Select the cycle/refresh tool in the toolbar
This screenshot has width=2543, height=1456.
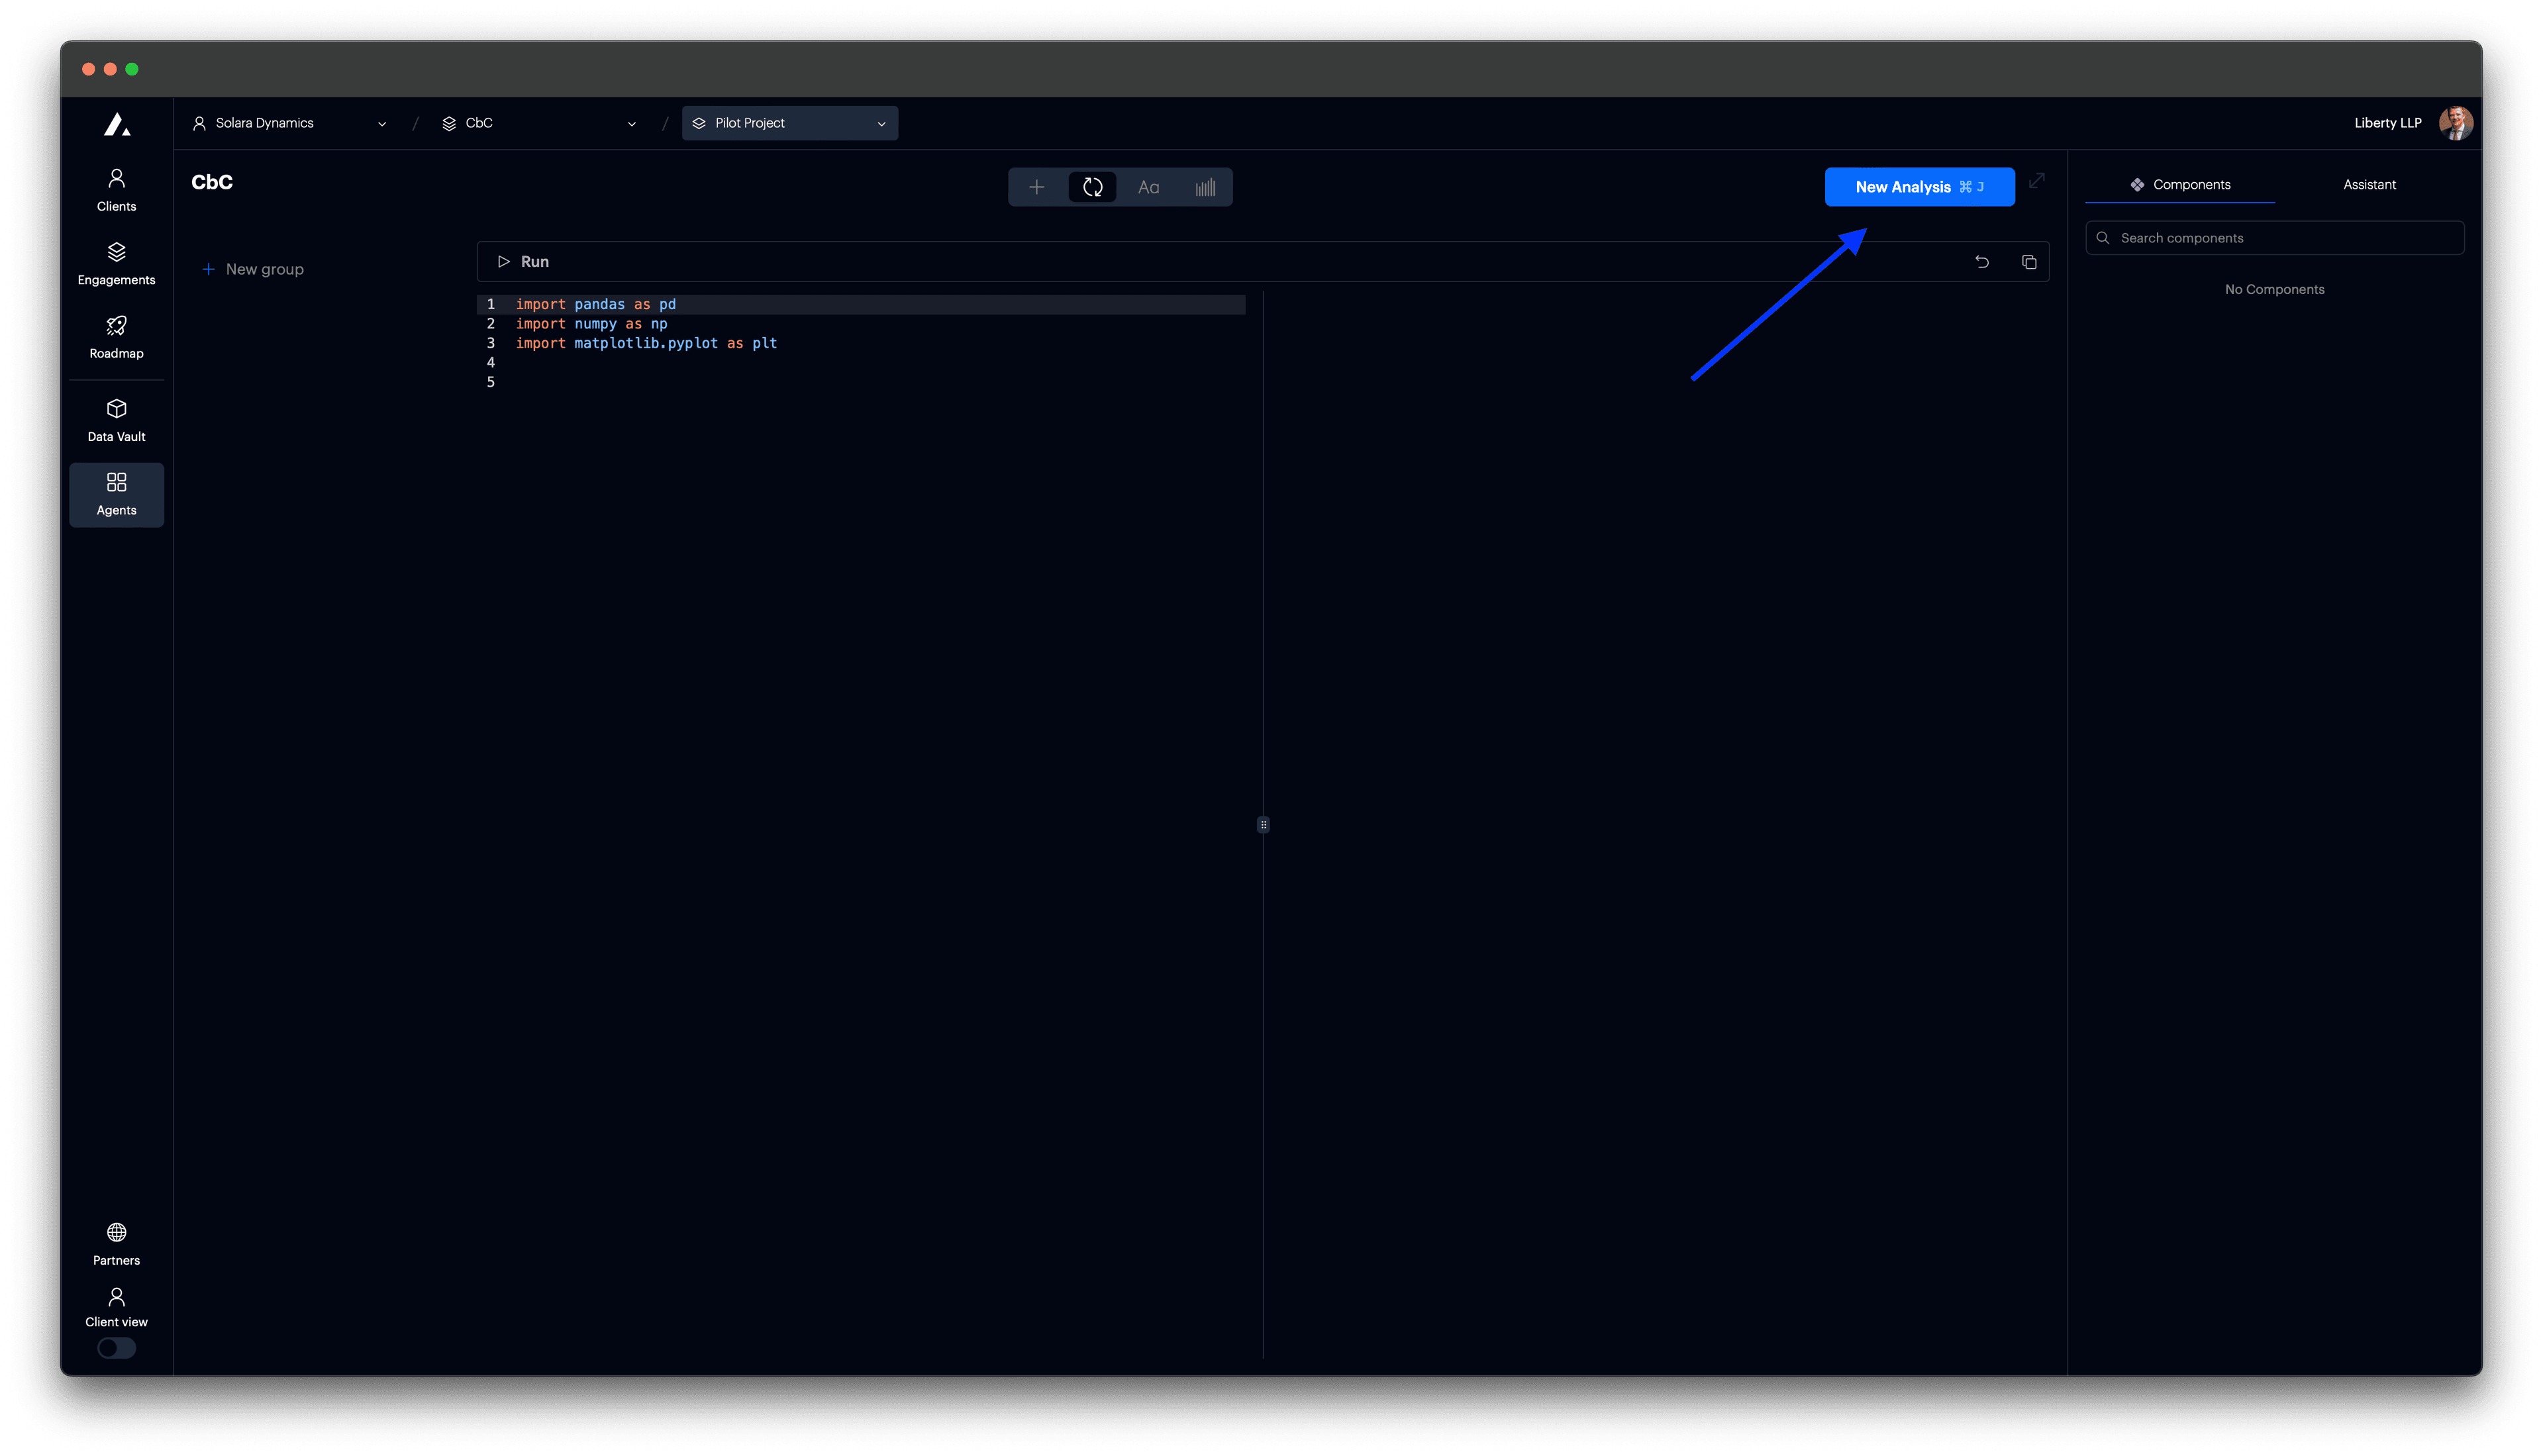coord(1092,186)
